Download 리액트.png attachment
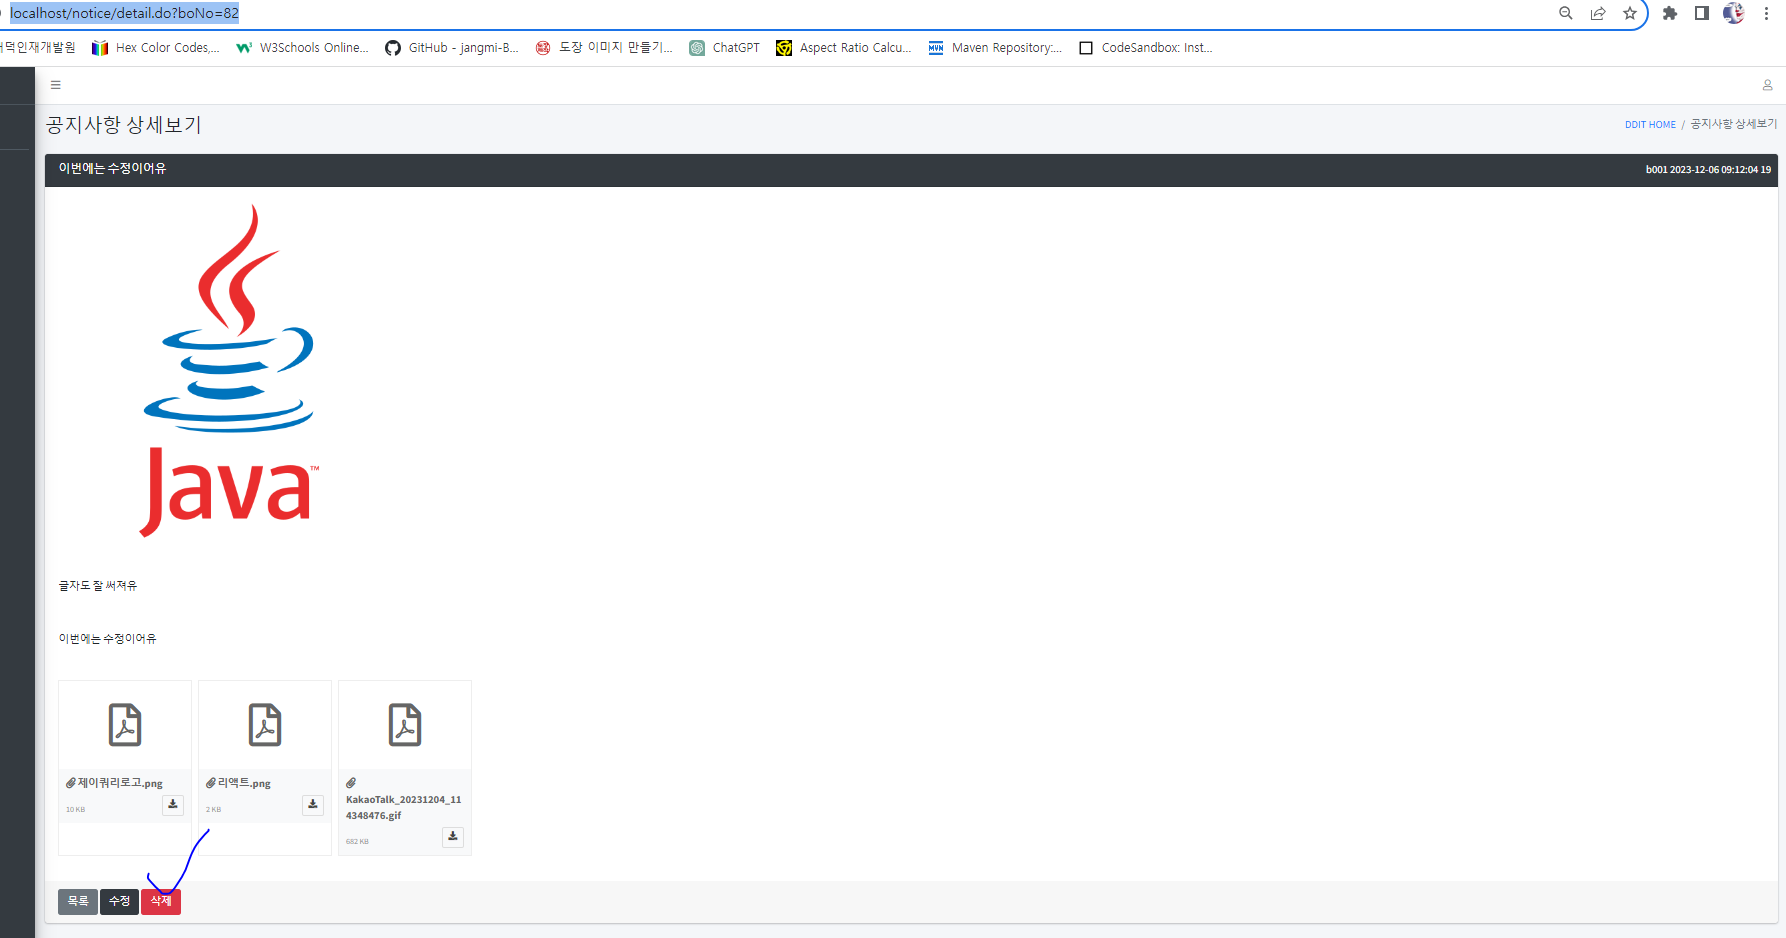The height and width of the screenshot is (938, 1786). click(313, 805)
